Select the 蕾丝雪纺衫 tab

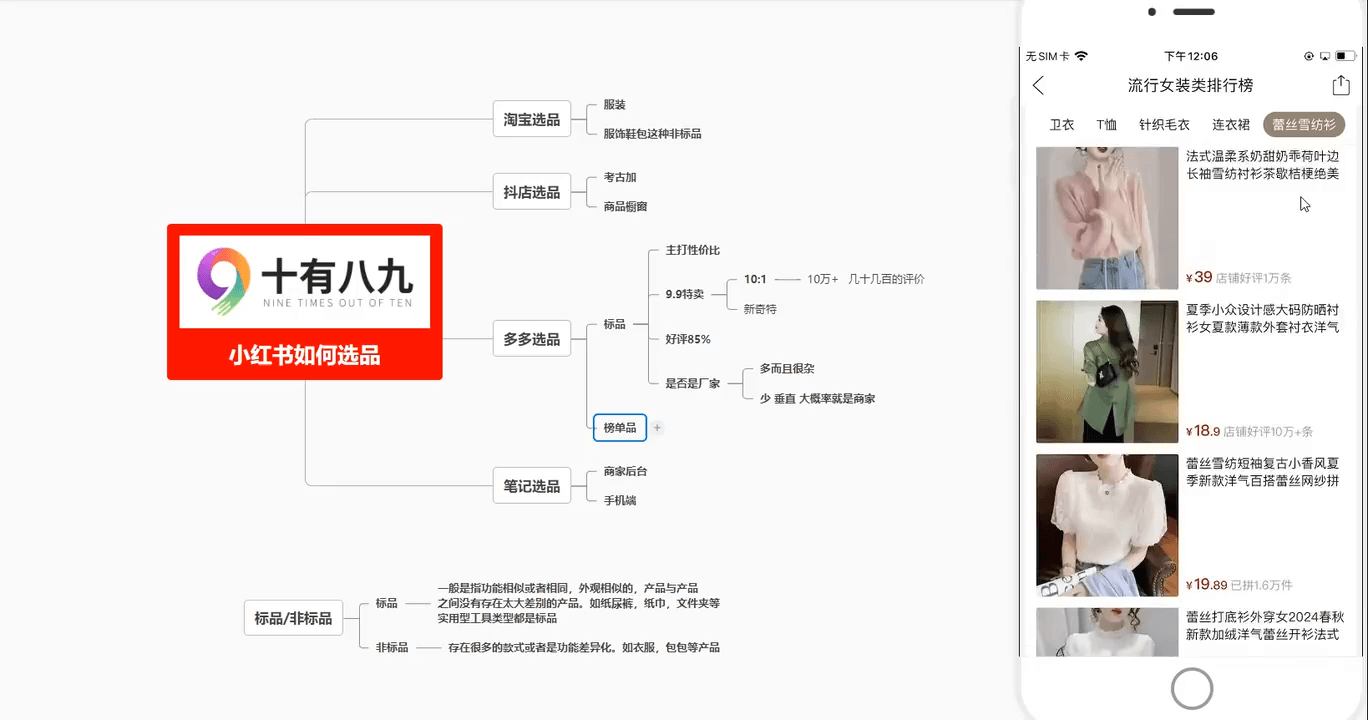click(x=1304, y=125)
